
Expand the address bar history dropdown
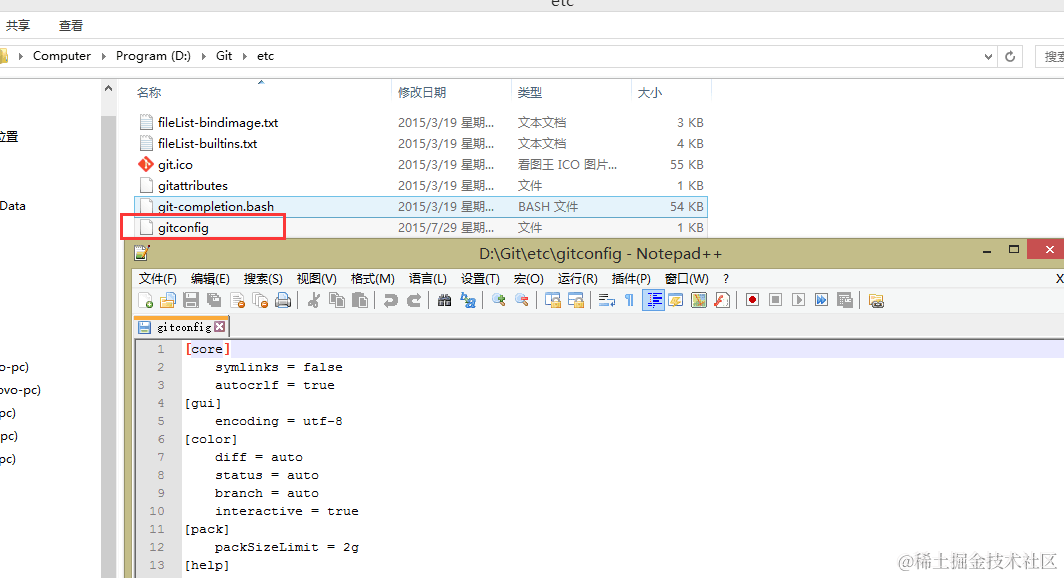988,56
